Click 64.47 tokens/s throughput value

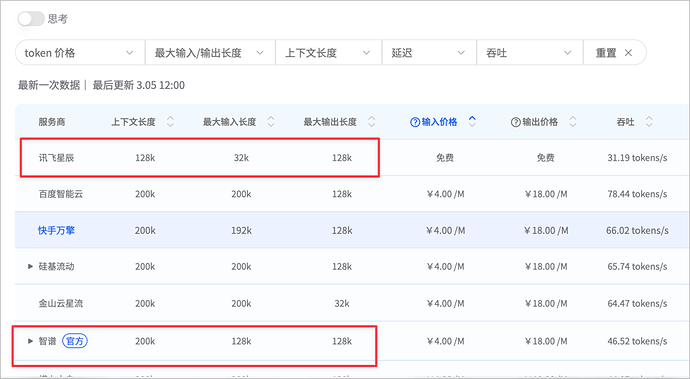[637, 304]
